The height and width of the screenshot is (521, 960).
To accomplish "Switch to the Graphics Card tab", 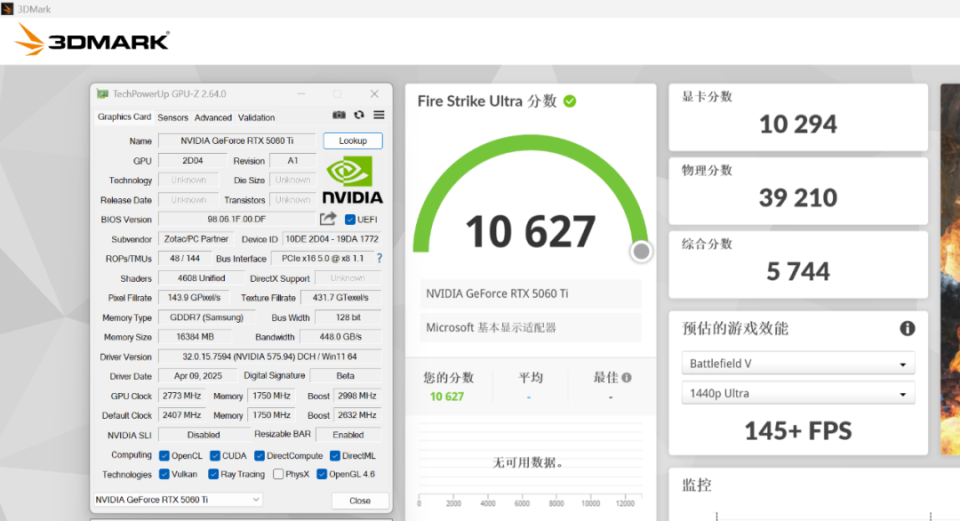I will (124, 116).
